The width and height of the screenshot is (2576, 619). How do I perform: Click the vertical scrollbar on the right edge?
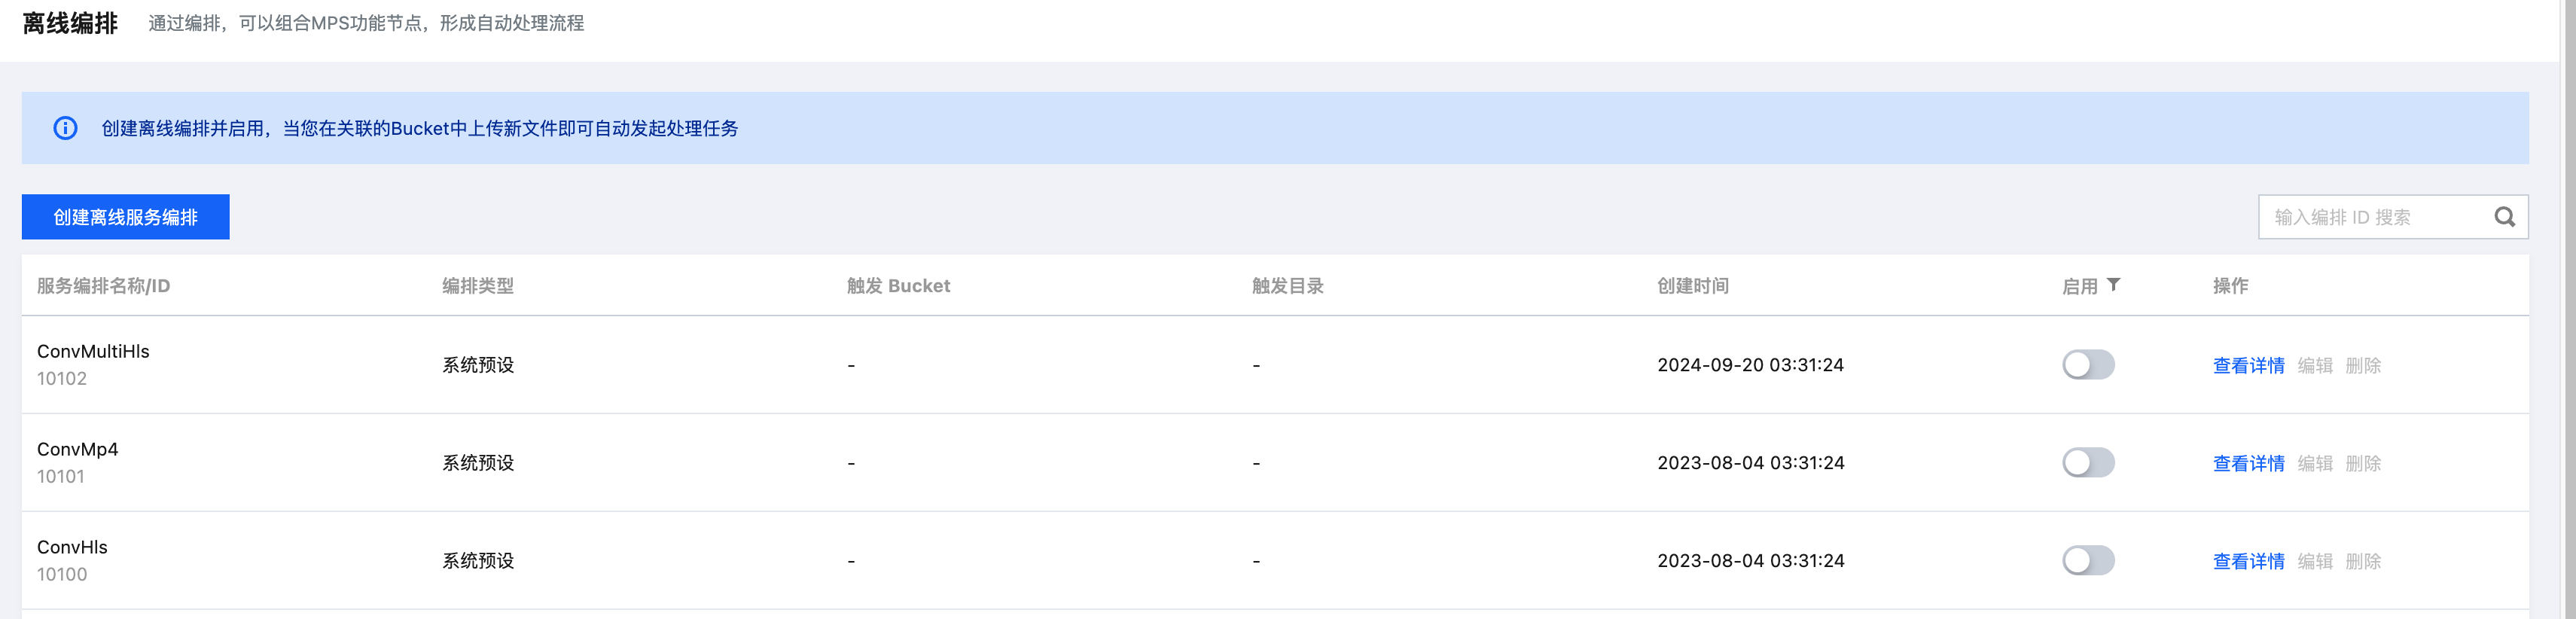click(2567, 300)
